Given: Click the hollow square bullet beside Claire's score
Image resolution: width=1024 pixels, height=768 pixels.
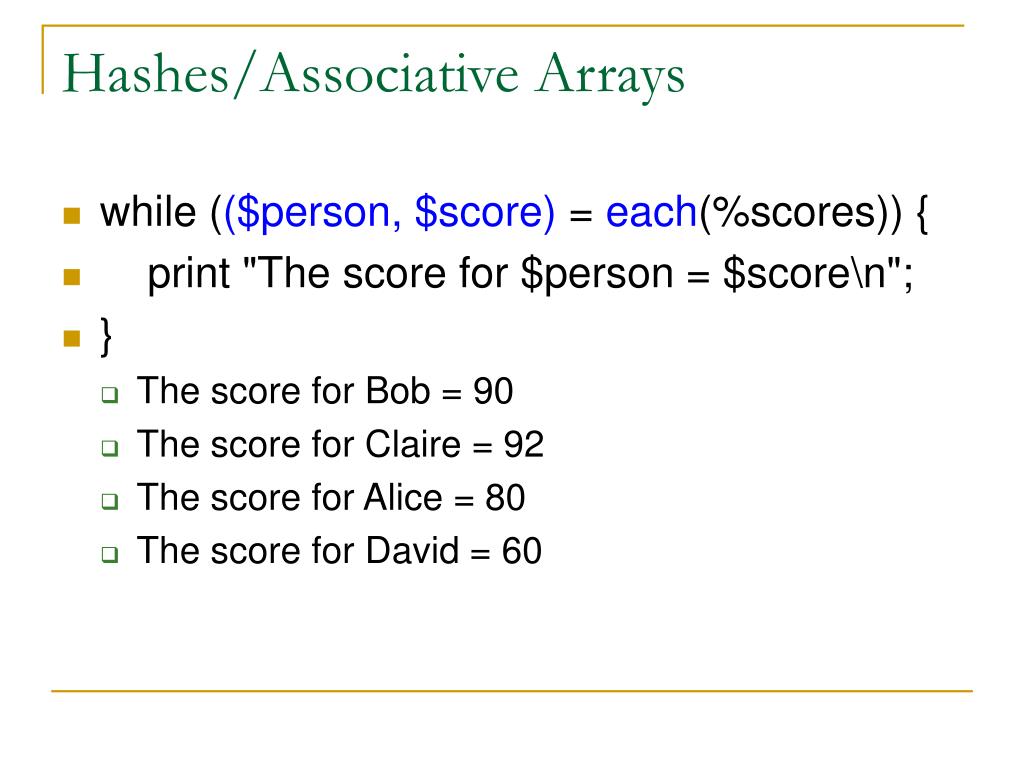Looking at the screenshot, I should click(110, 448).
